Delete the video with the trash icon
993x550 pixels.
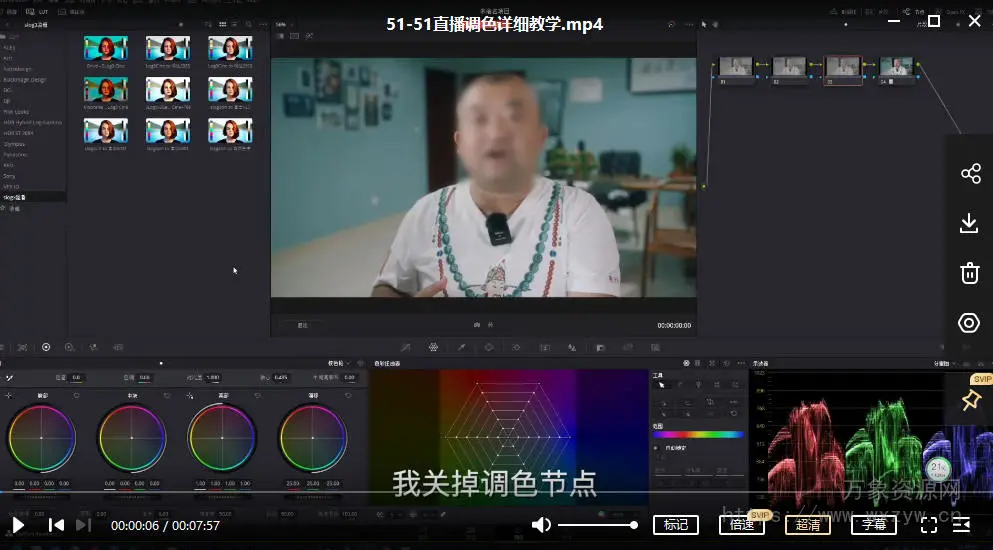click(969, 273)
